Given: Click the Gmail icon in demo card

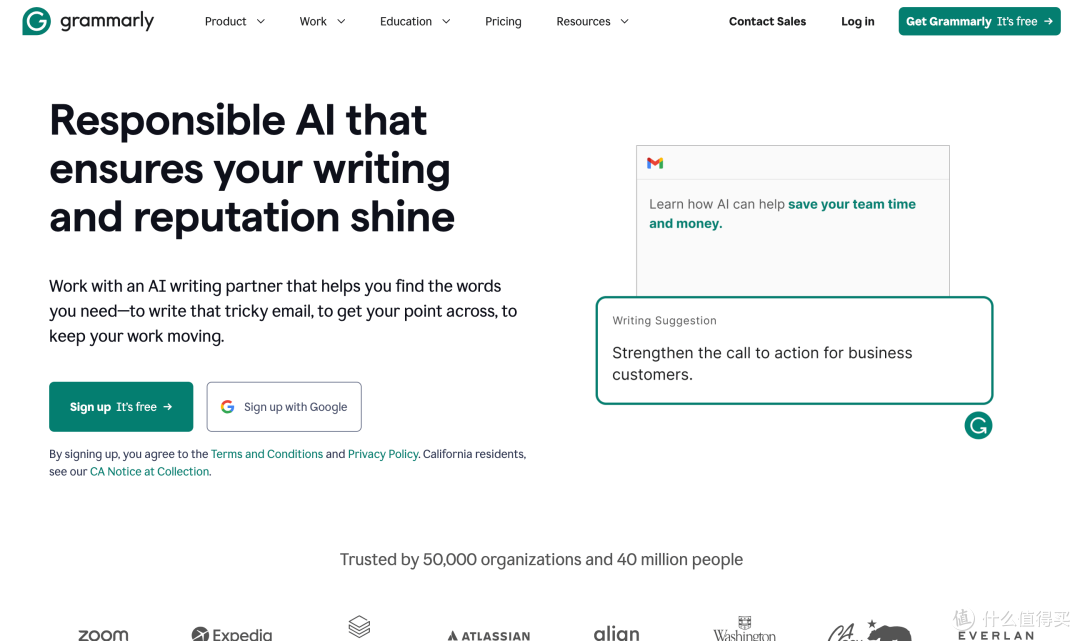Looking at the screenshot, I should (655, 163).
